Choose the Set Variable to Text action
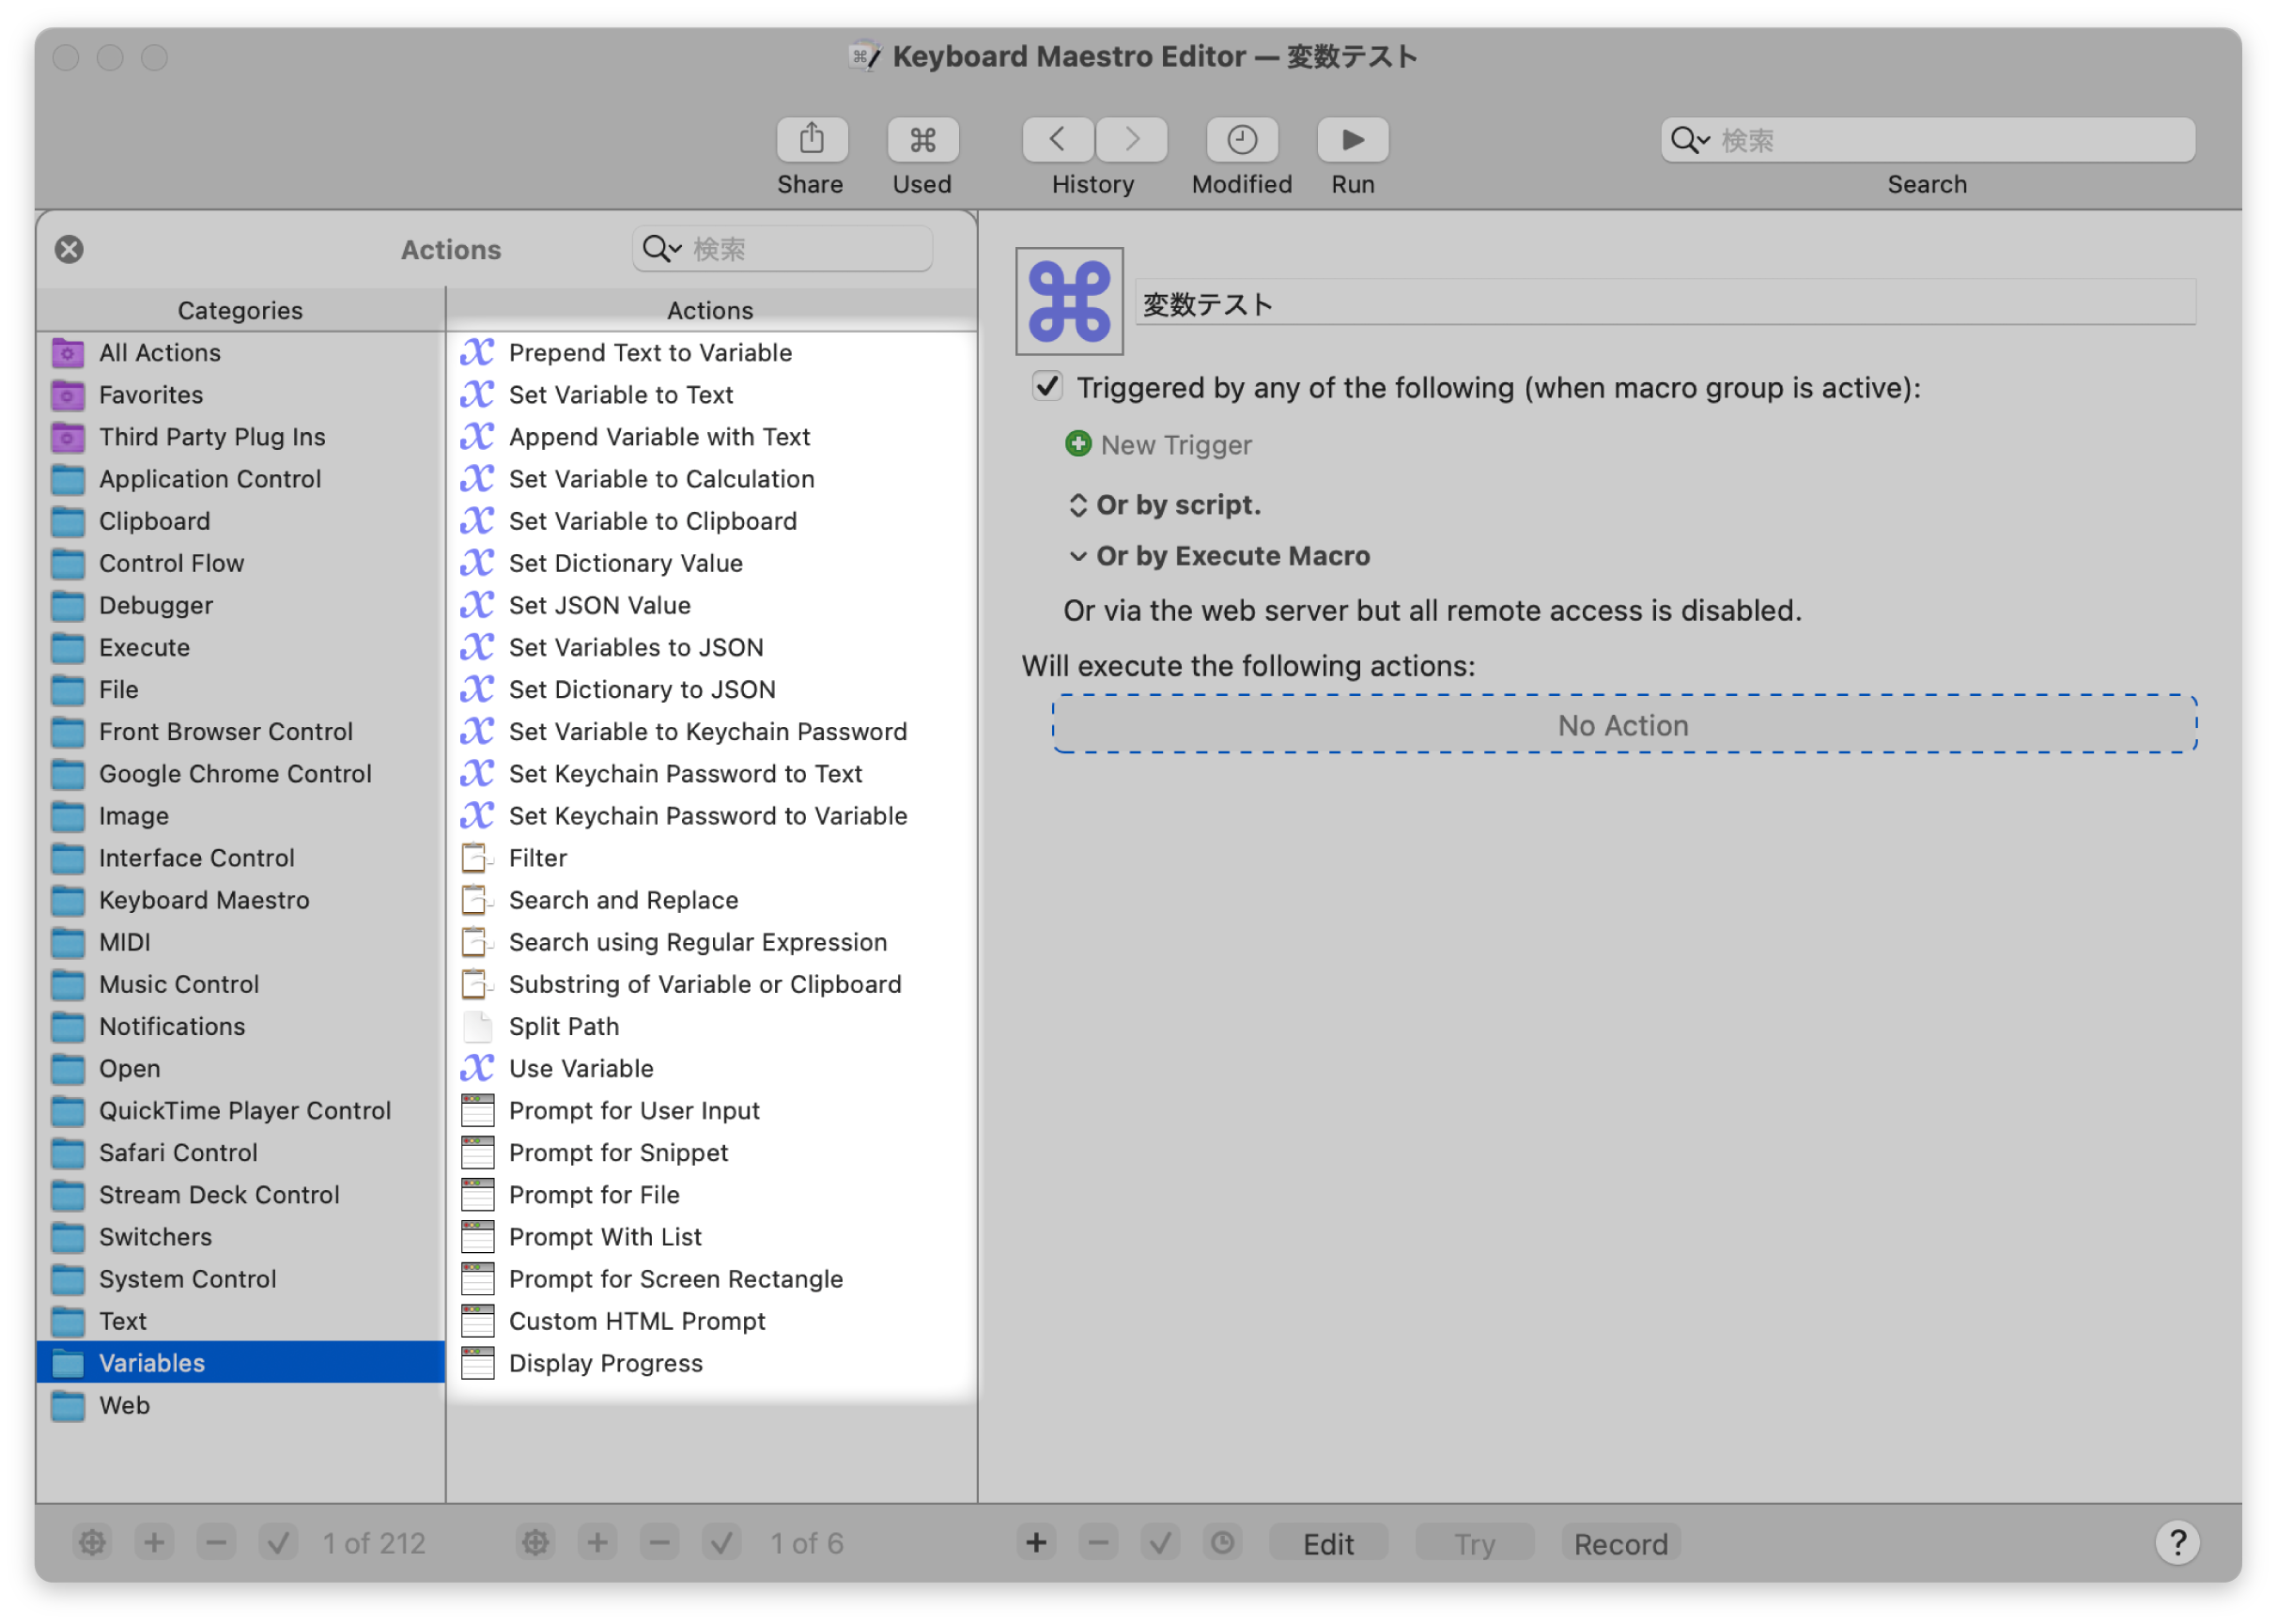This screenshot has height=1624, width=2277. 620,395
